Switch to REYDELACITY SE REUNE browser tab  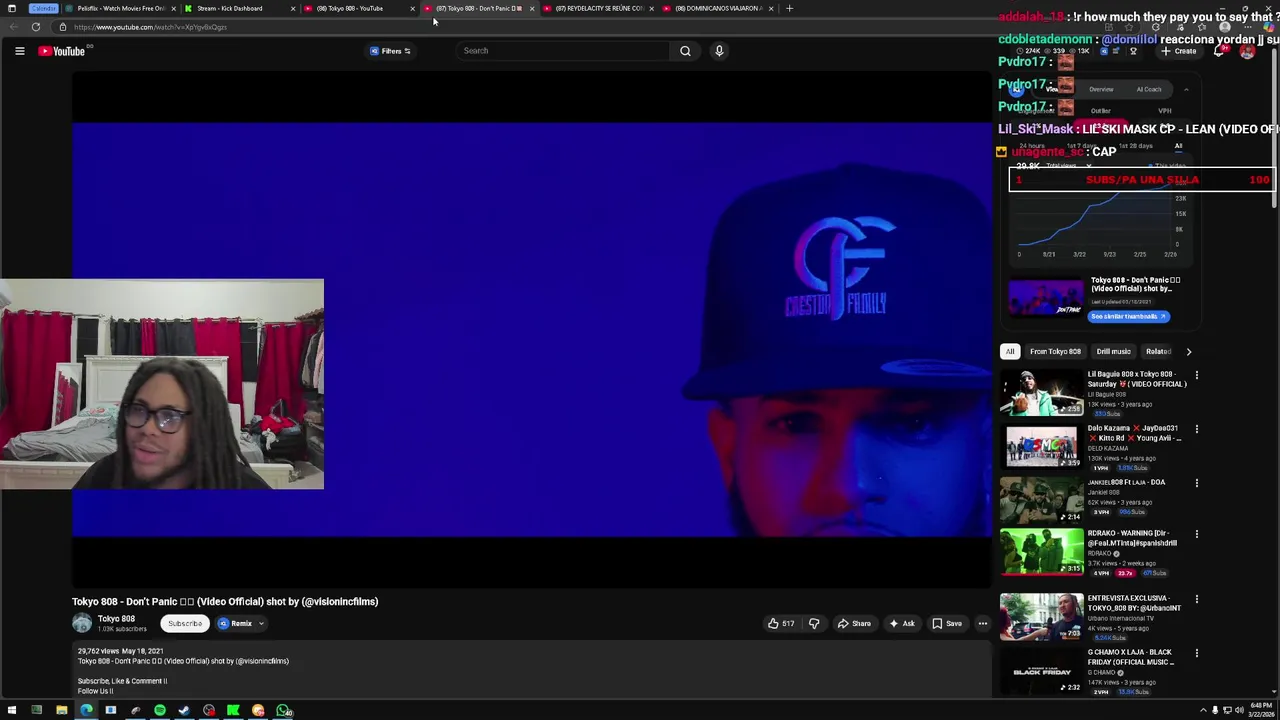click(x=598, y=8)
